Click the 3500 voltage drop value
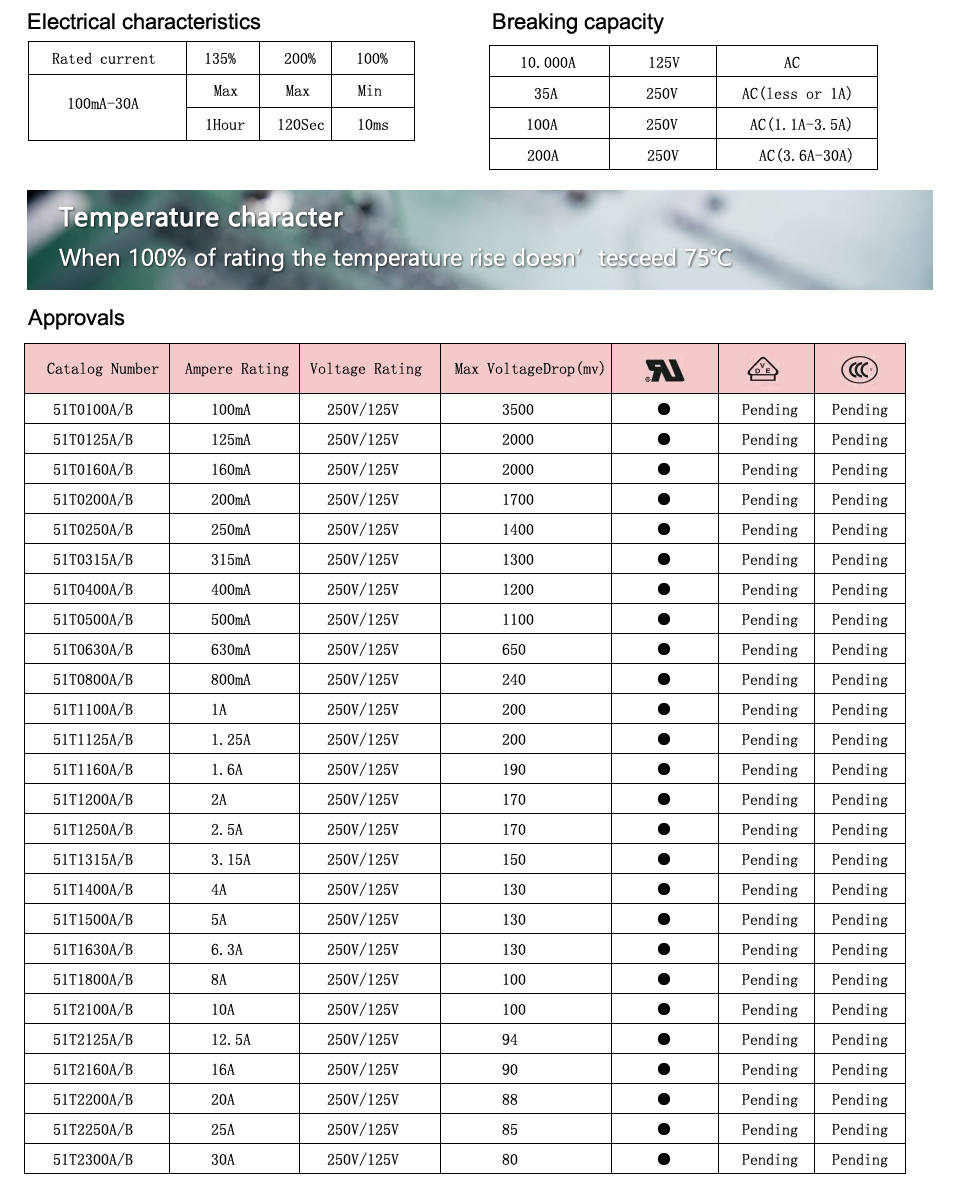This screenshot has height=1197, width=960. pyautogui.click(x=518, y=410)
